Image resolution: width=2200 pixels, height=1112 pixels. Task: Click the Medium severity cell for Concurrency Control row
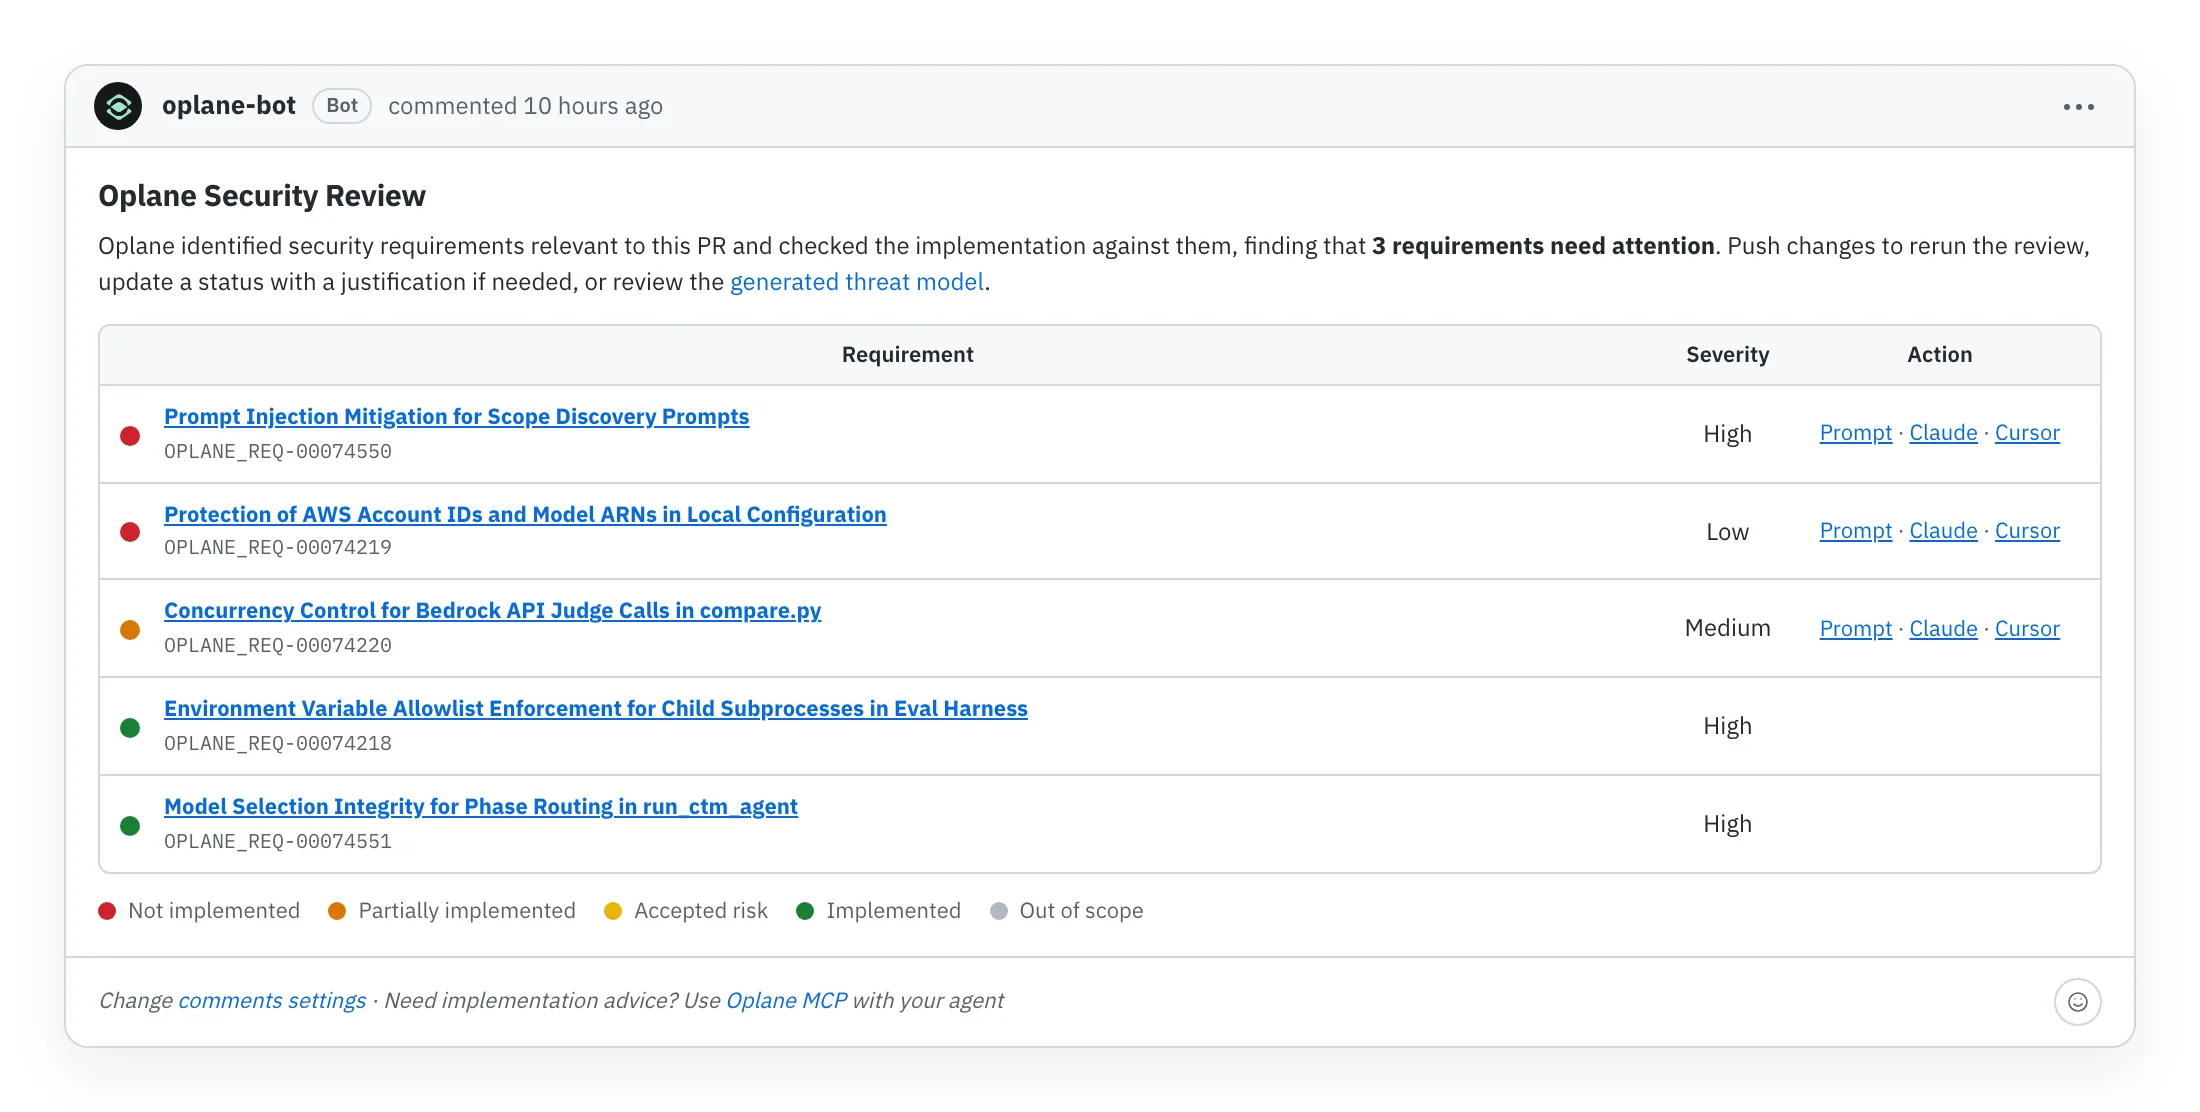(x=1727, y=628)
